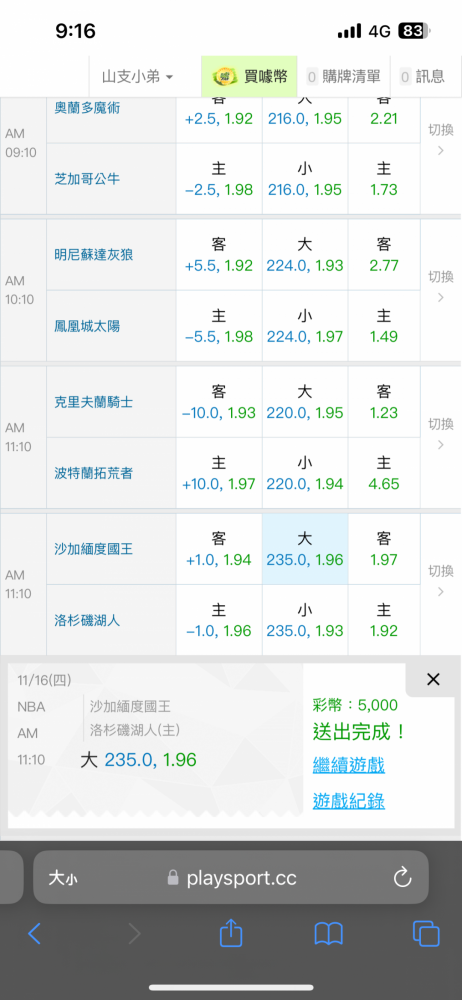
Task: Open the Safari share sheet icon
Action: pos(231,932)
